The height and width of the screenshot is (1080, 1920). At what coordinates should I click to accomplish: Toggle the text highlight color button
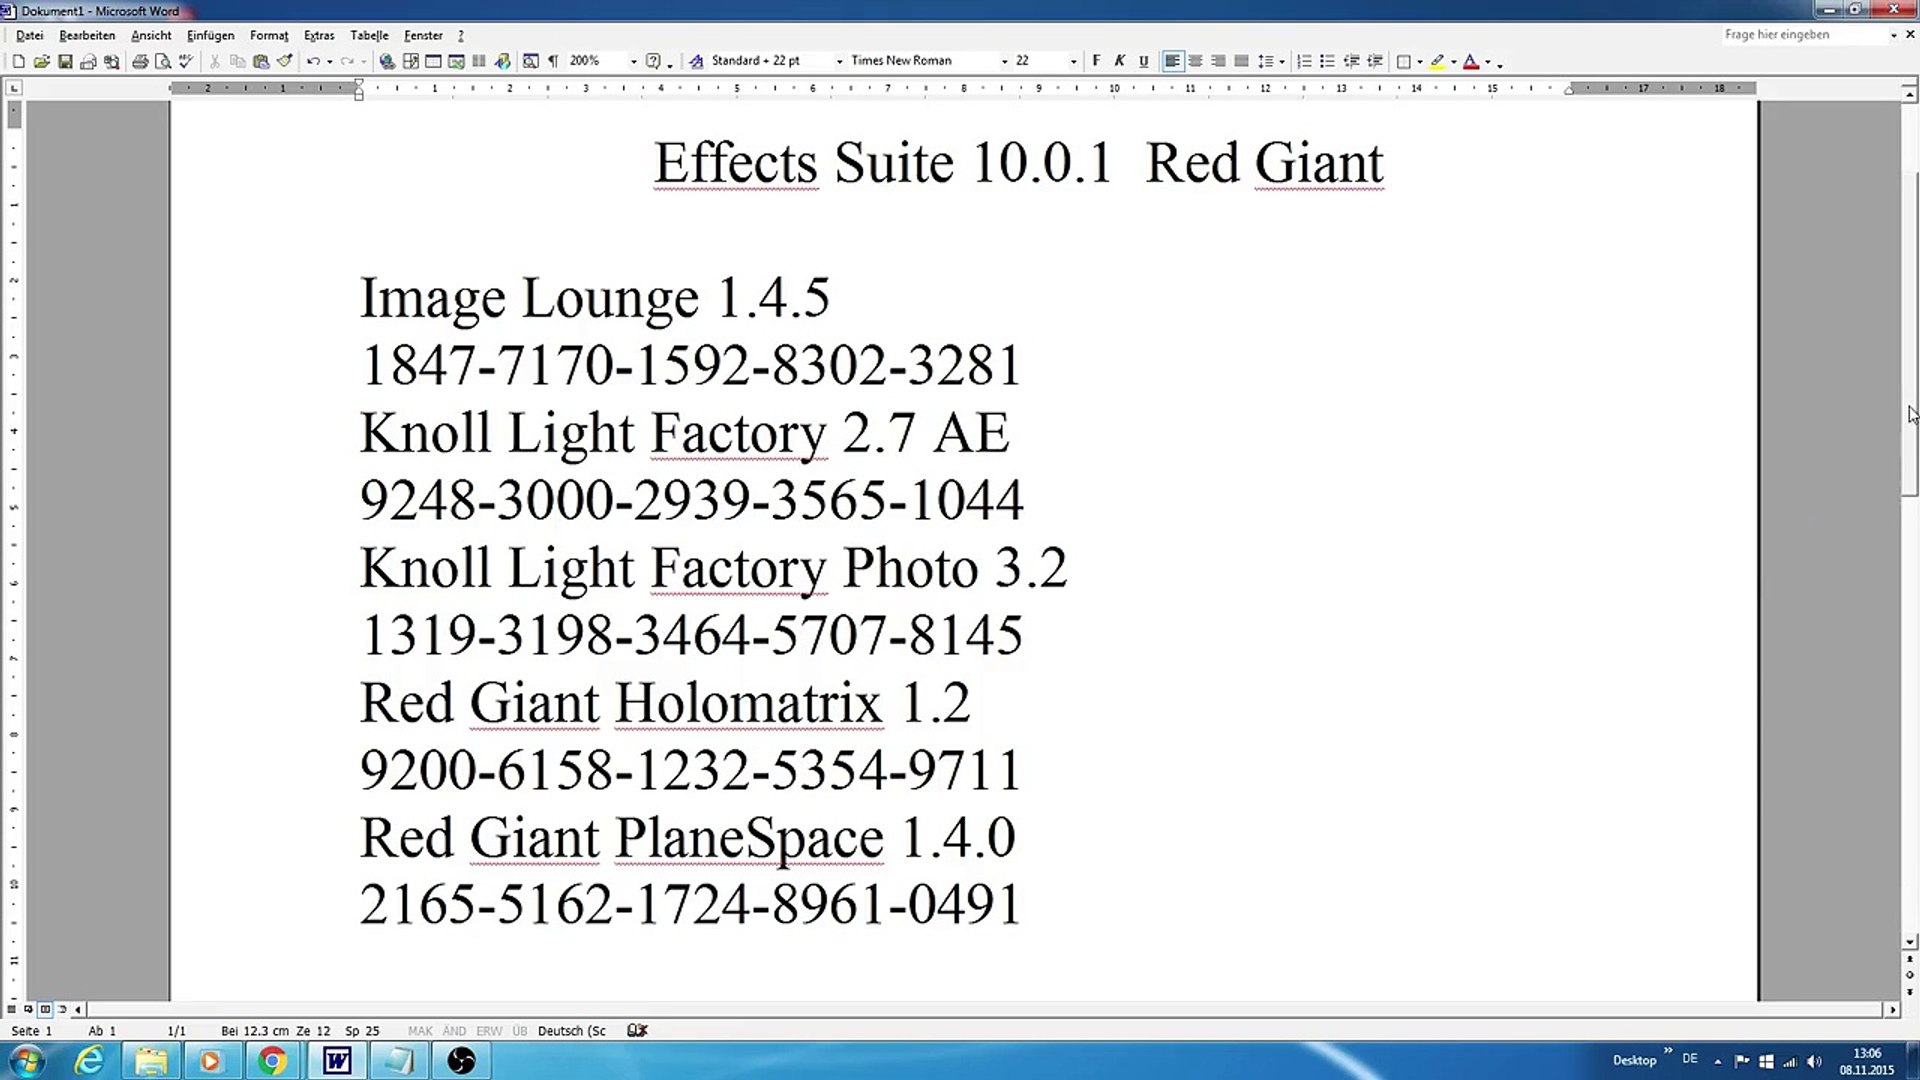[x=1436, y=61]
